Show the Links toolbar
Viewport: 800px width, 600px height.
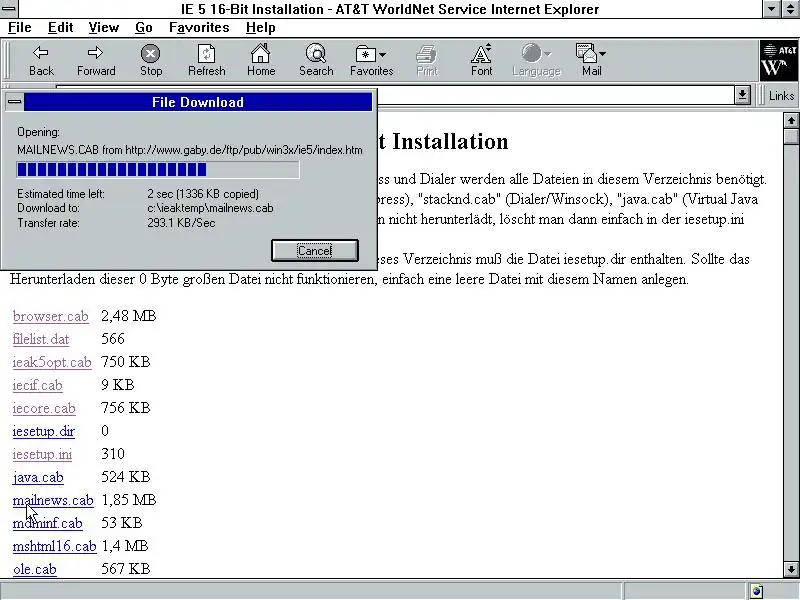(x=781, y=96)
